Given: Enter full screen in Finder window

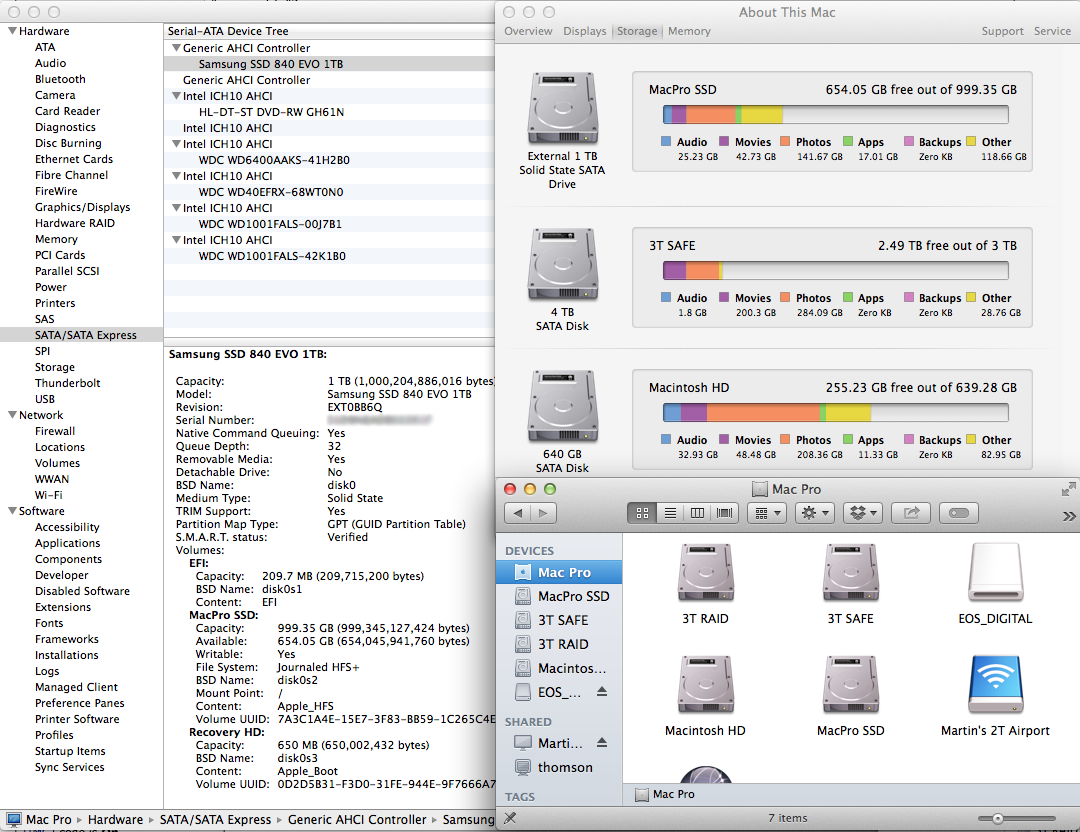Looking at the screenshot, I should pos(1068,489).
